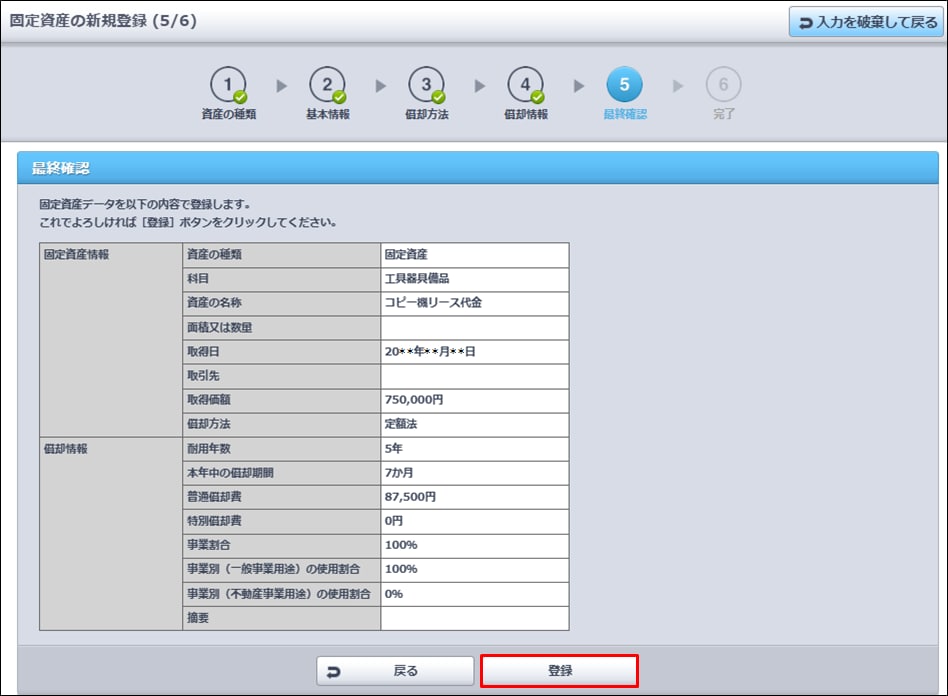Click the 5年 value cell

(475, 449)
